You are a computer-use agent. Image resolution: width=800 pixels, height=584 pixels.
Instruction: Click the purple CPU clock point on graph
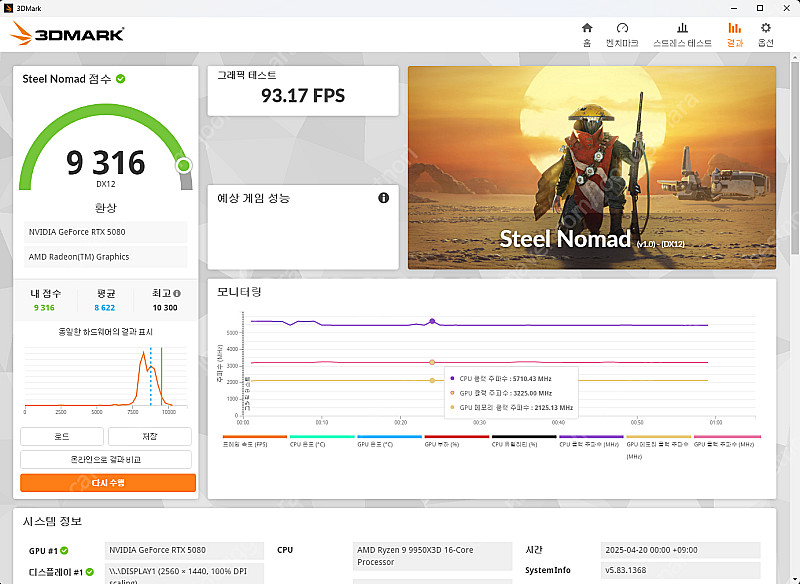[x=432, y=321]
